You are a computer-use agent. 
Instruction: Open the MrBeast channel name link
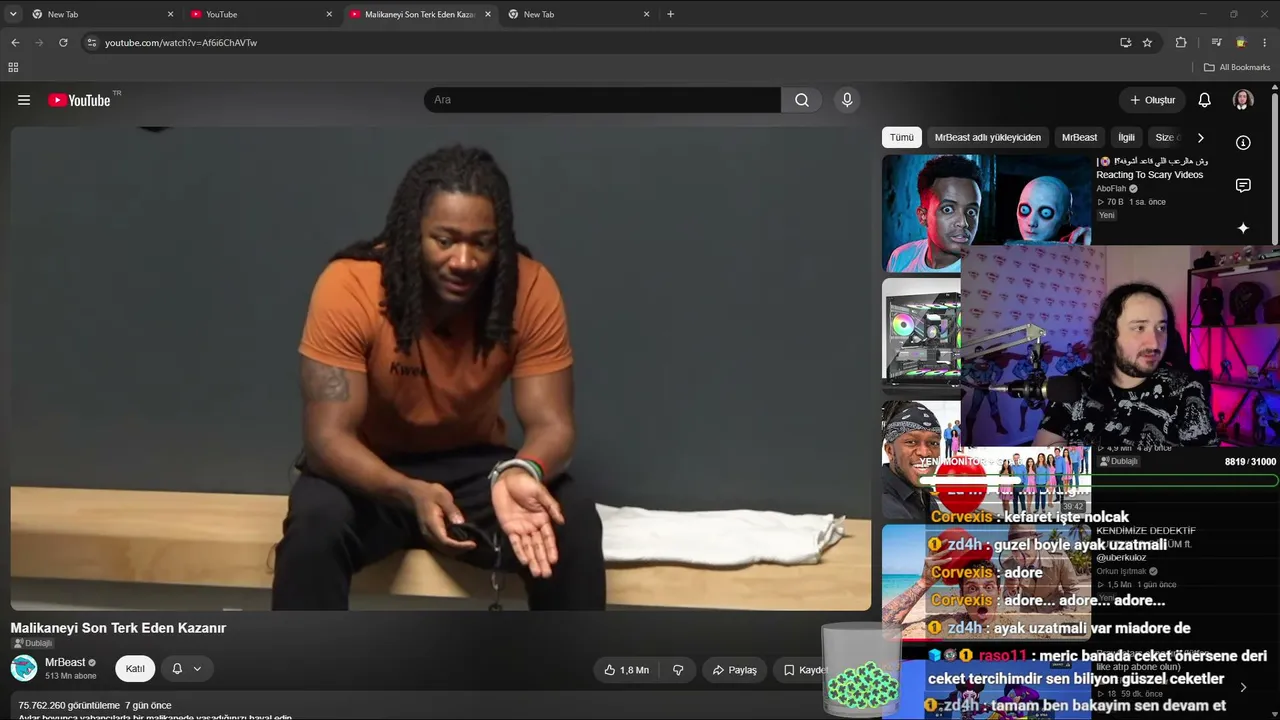65,662
